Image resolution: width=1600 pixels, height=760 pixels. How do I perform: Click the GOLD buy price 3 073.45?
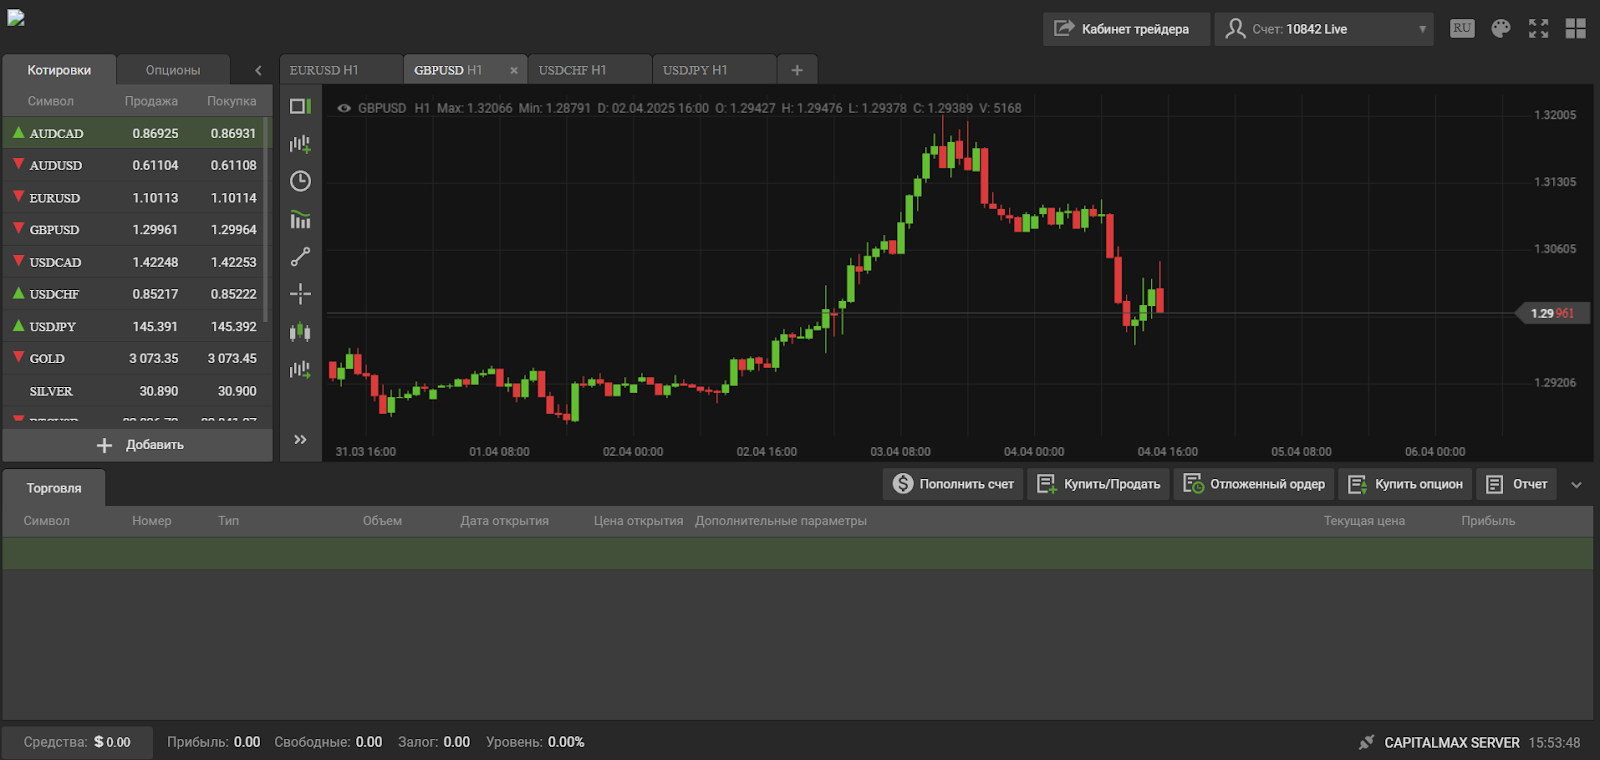click(x=232, y=358)
